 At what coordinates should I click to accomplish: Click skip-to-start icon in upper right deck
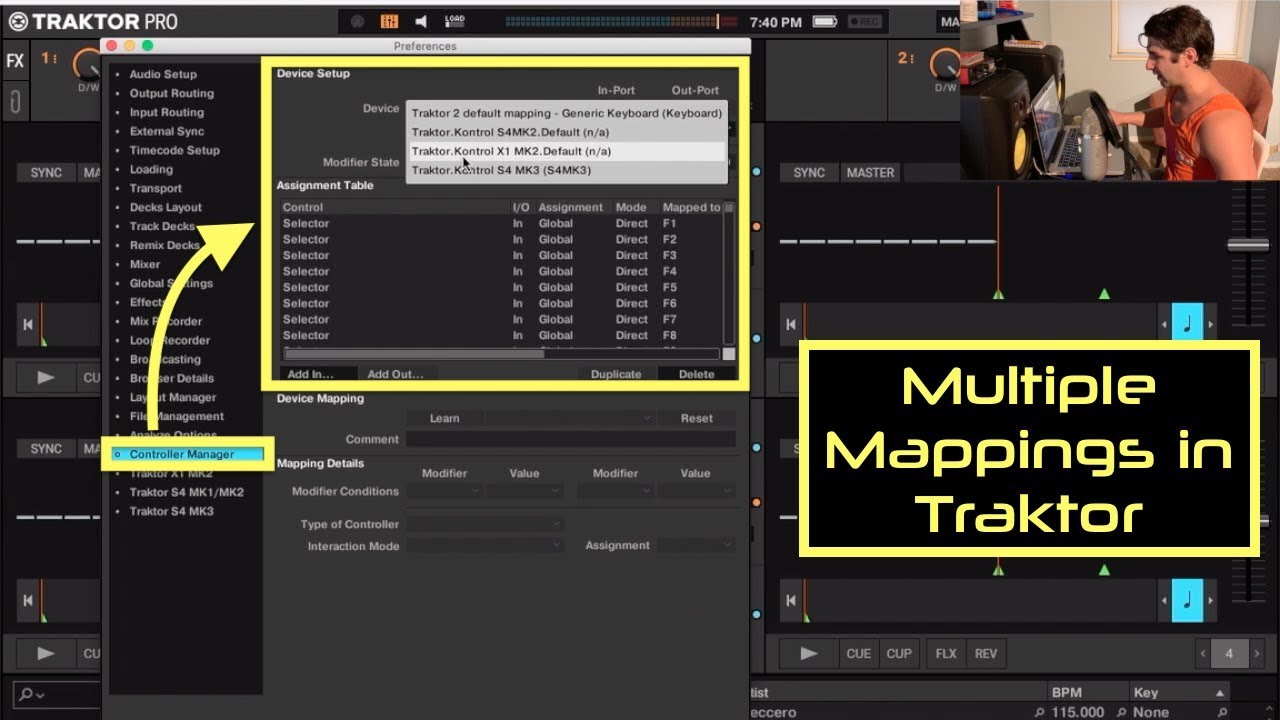click(x=790, y=324)
